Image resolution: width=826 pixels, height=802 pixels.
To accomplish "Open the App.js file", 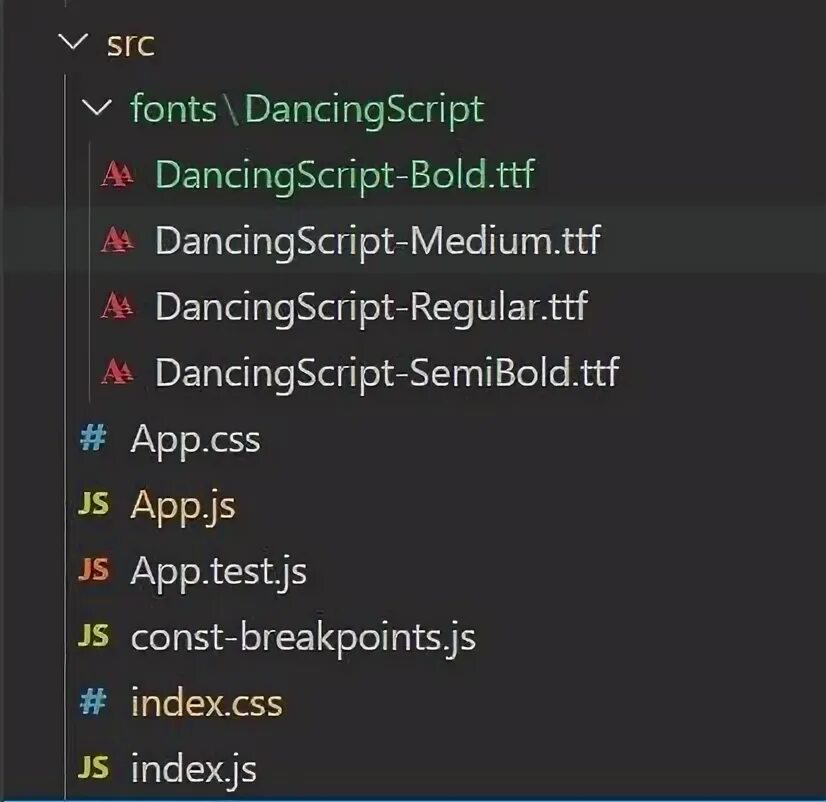I will 183,506.
